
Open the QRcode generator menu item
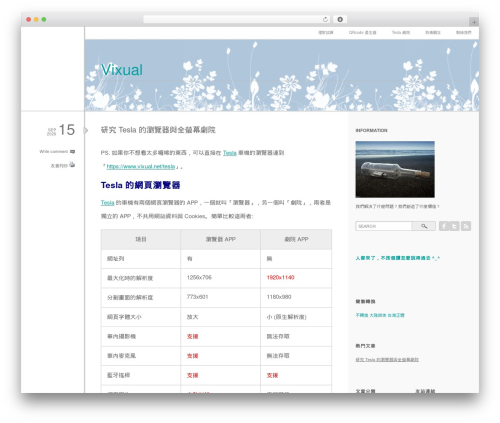(362, 33)
